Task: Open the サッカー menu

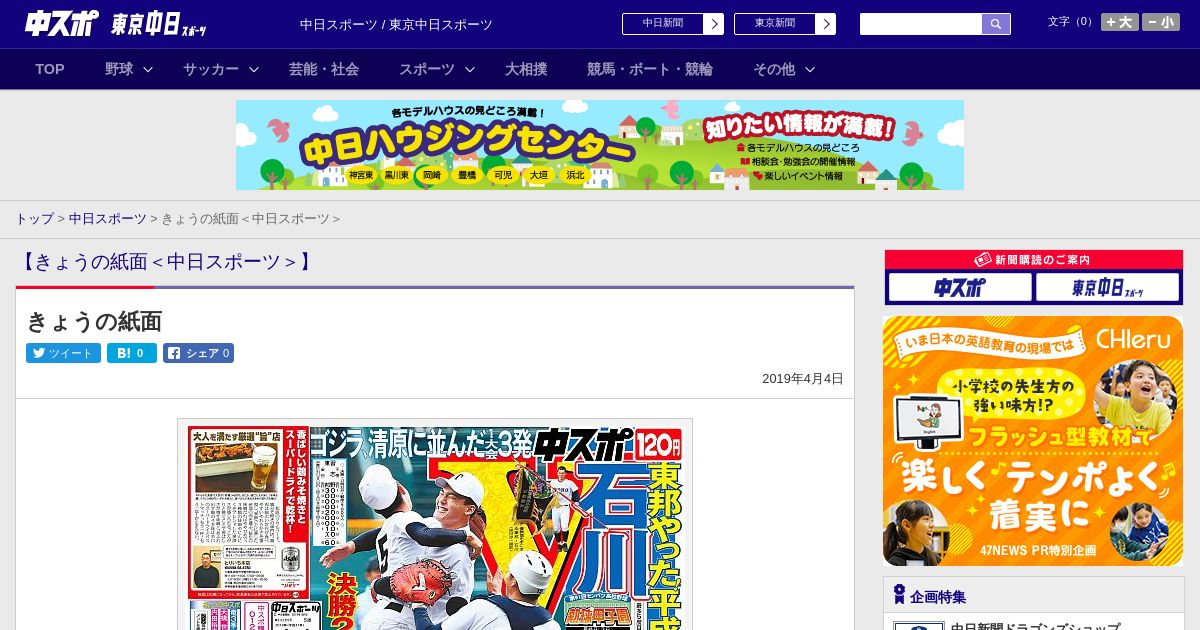Action: click(x=211, y=69)
